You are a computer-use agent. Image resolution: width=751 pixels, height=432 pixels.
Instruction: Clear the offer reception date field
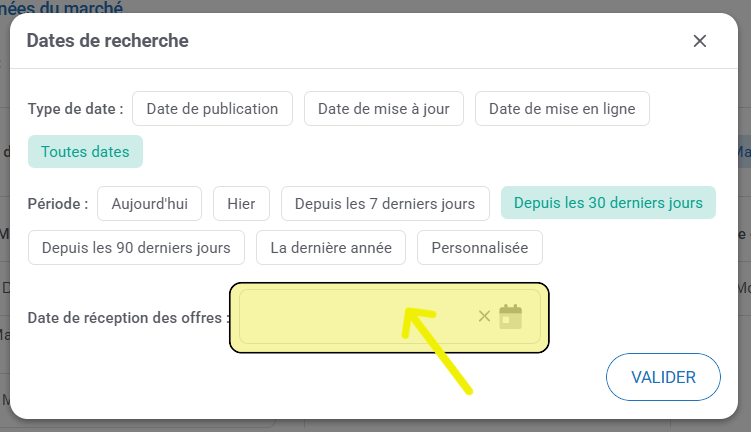tap(484, 317)
